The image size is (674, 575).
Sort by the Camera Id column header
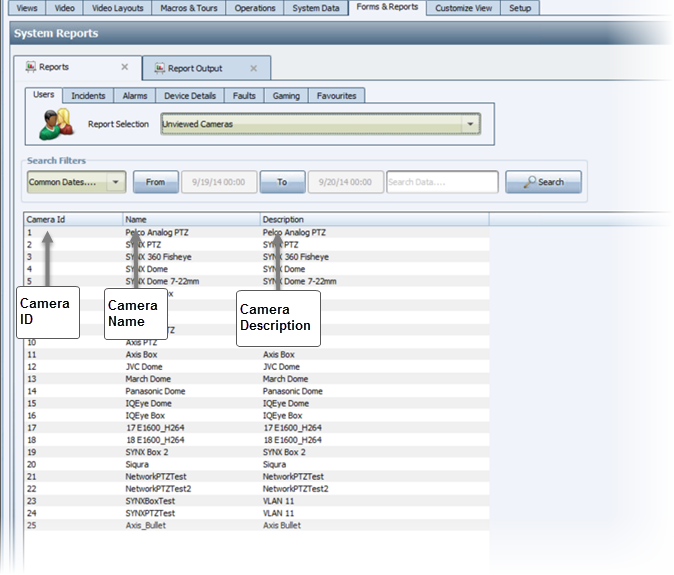click(x=73, y=219)
